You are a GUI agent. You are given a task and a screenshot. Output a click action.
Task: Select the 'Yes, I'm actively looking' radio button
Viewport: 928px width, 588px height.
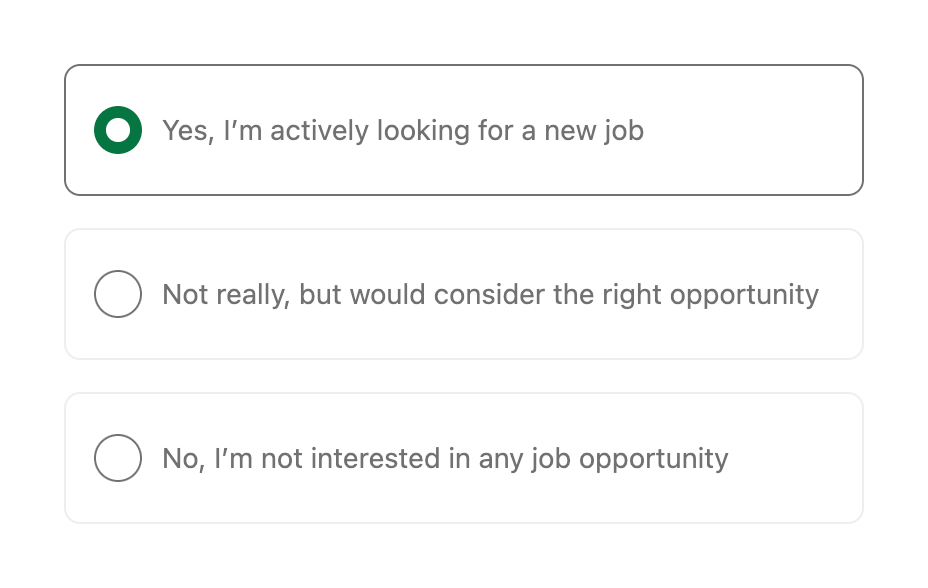[117, 130]
